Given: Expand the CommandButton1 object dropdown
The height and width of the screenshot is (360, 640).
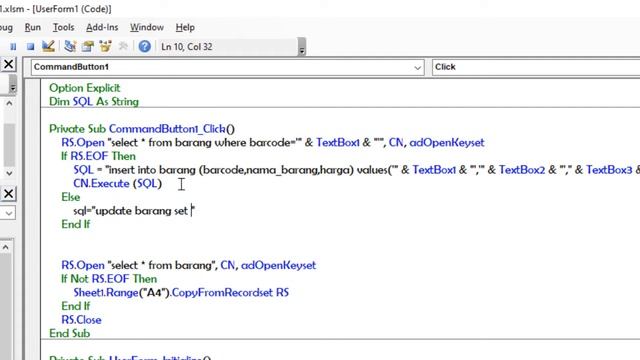Looking at the screenshot, I should [417, 67].
